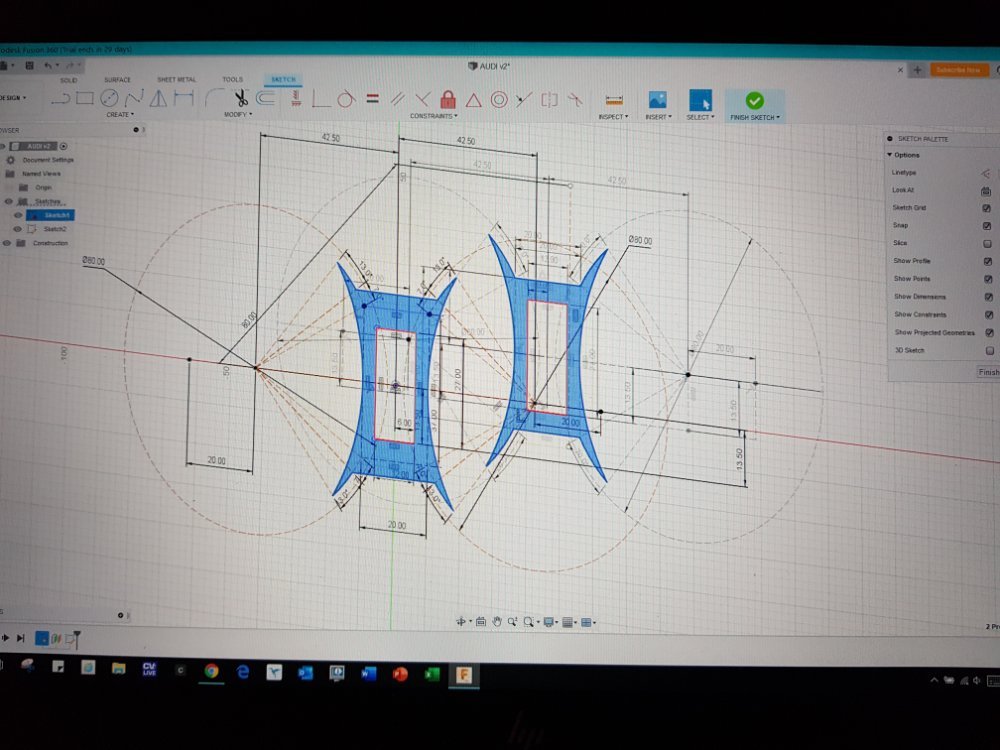Apply the Midpoint triangle constraint
The height and width of the screenshot is (750, 1000).
click(473, 99)
